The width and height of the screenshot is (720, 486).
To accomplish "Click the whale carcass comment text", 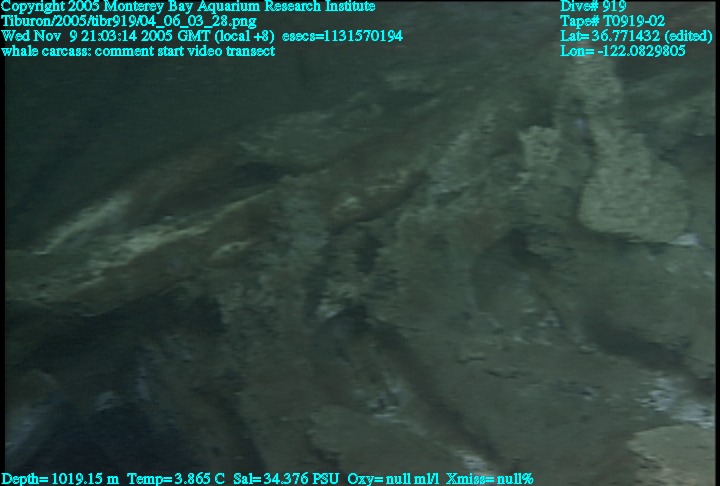I will pyautogui.click(x=138, y=51).
